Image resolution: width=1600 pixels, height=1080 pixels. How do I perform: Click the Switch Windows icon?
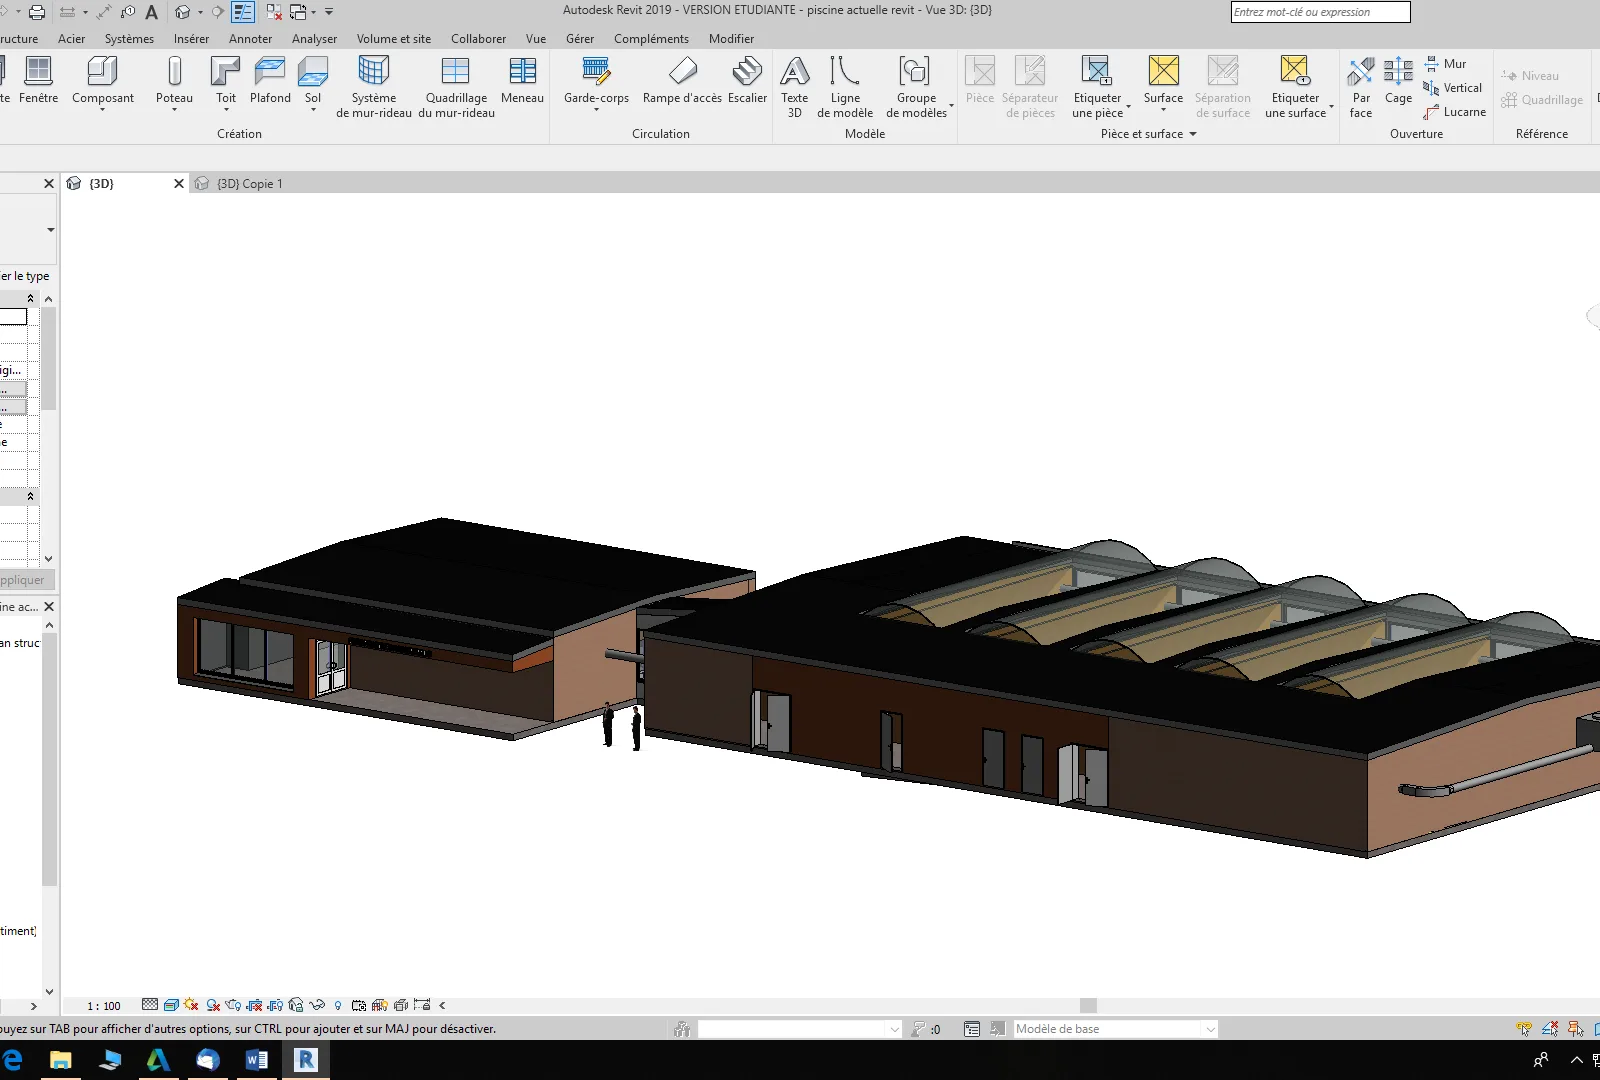(x=298, y=12)
